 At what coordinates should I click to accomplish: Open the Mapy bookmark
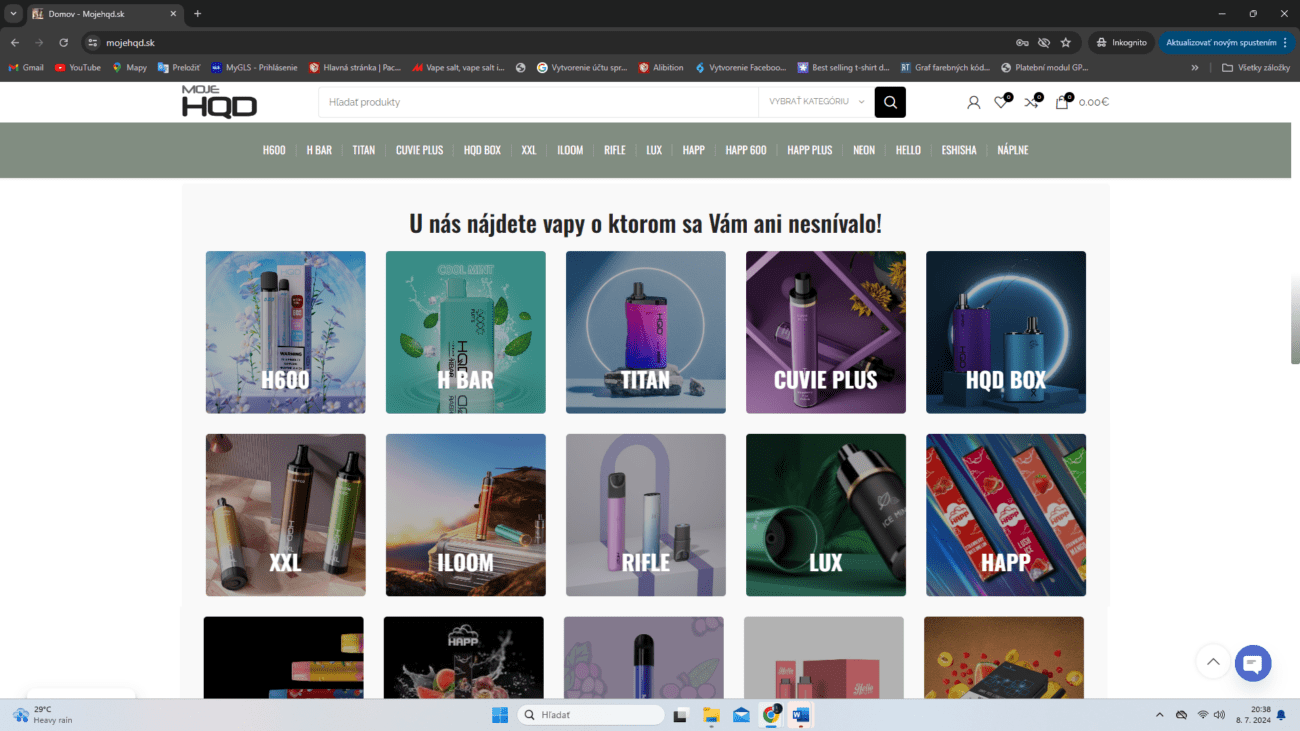click(x=129, y=68)
